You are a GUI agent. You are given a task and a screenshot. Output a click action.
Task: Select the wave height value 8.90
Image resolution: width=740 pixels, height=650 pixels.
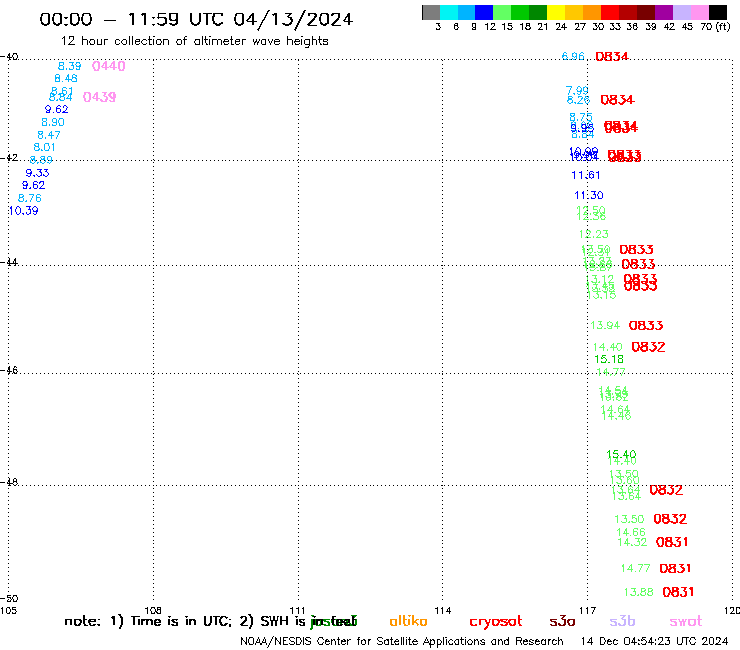coord(53,122)
